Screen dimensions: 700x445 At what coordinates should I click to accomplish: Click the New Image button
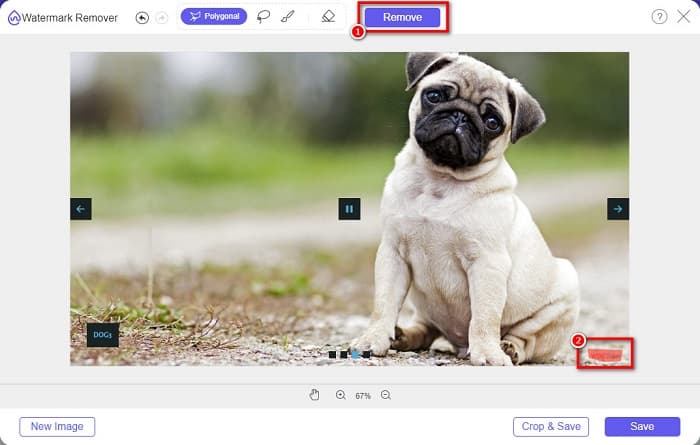tap(57, 427)
